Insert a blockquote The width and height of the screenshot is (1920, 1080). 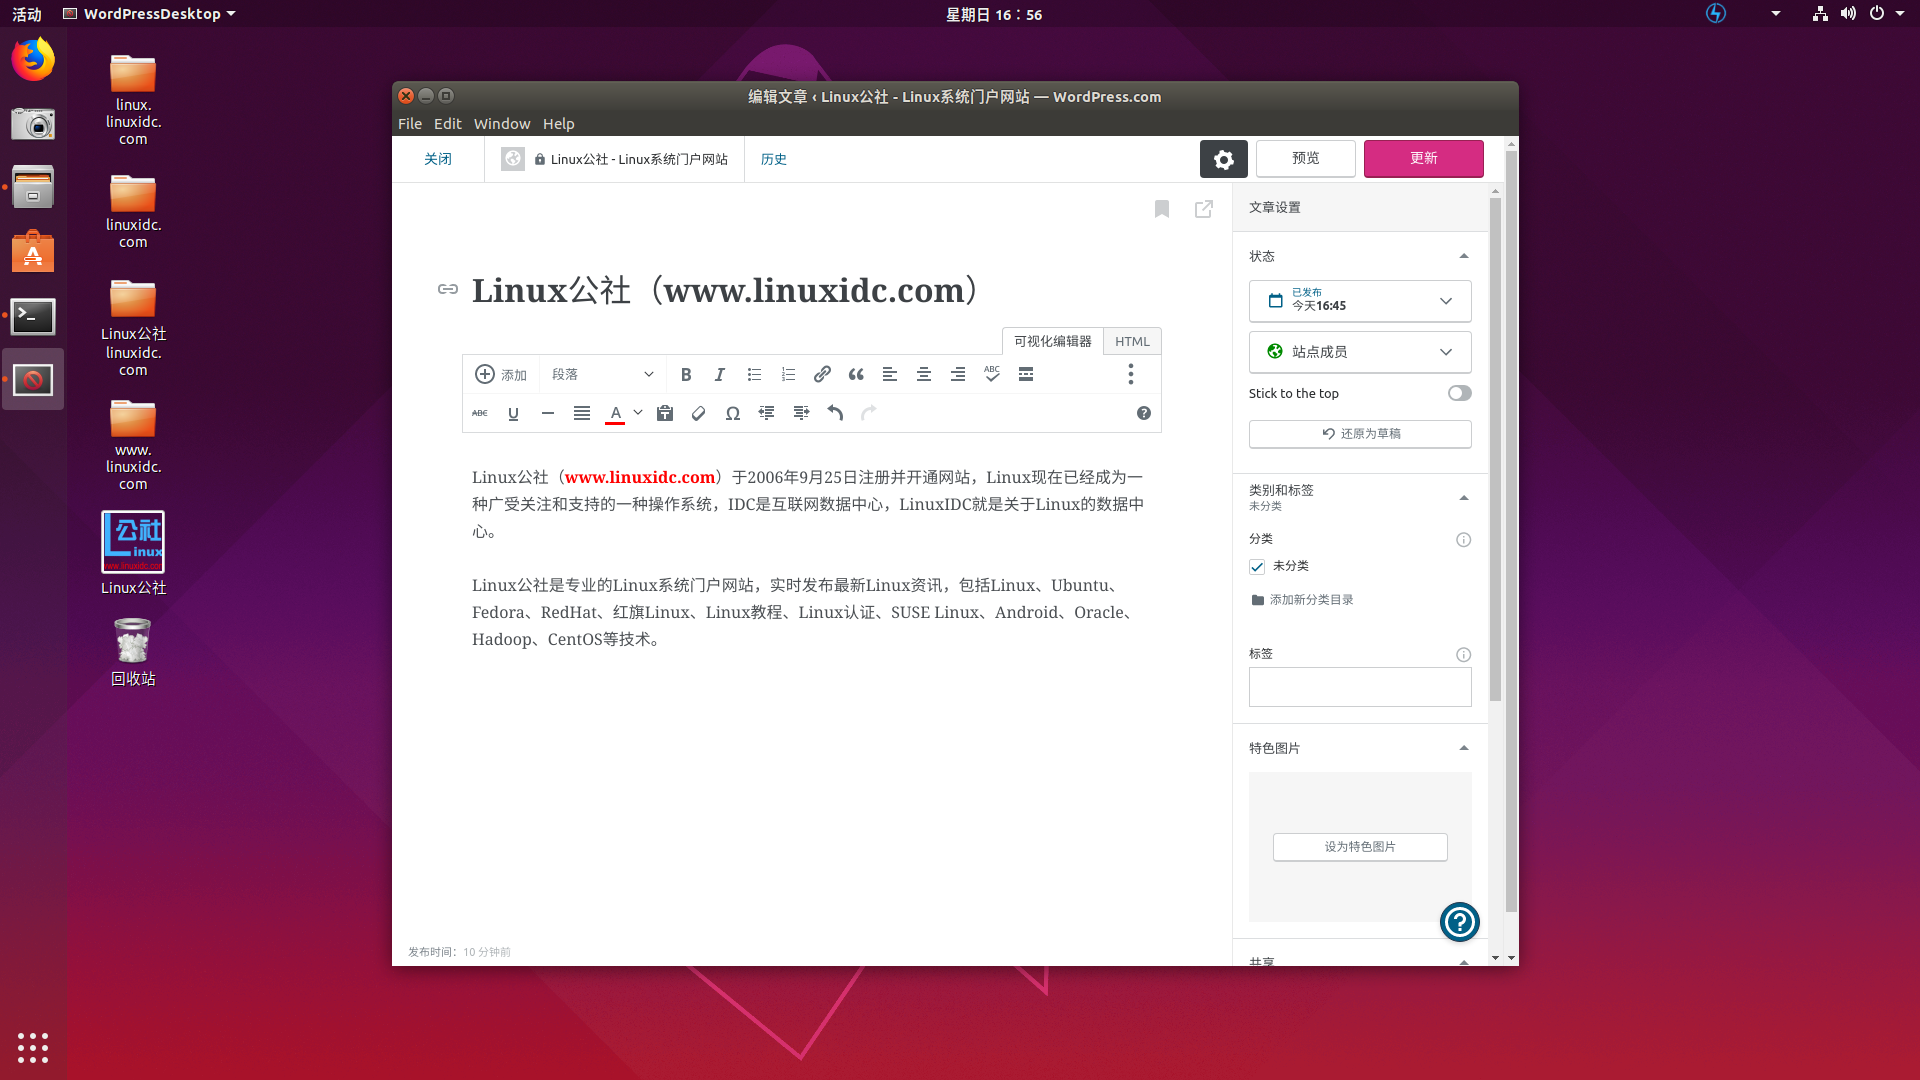click(856, 374)
